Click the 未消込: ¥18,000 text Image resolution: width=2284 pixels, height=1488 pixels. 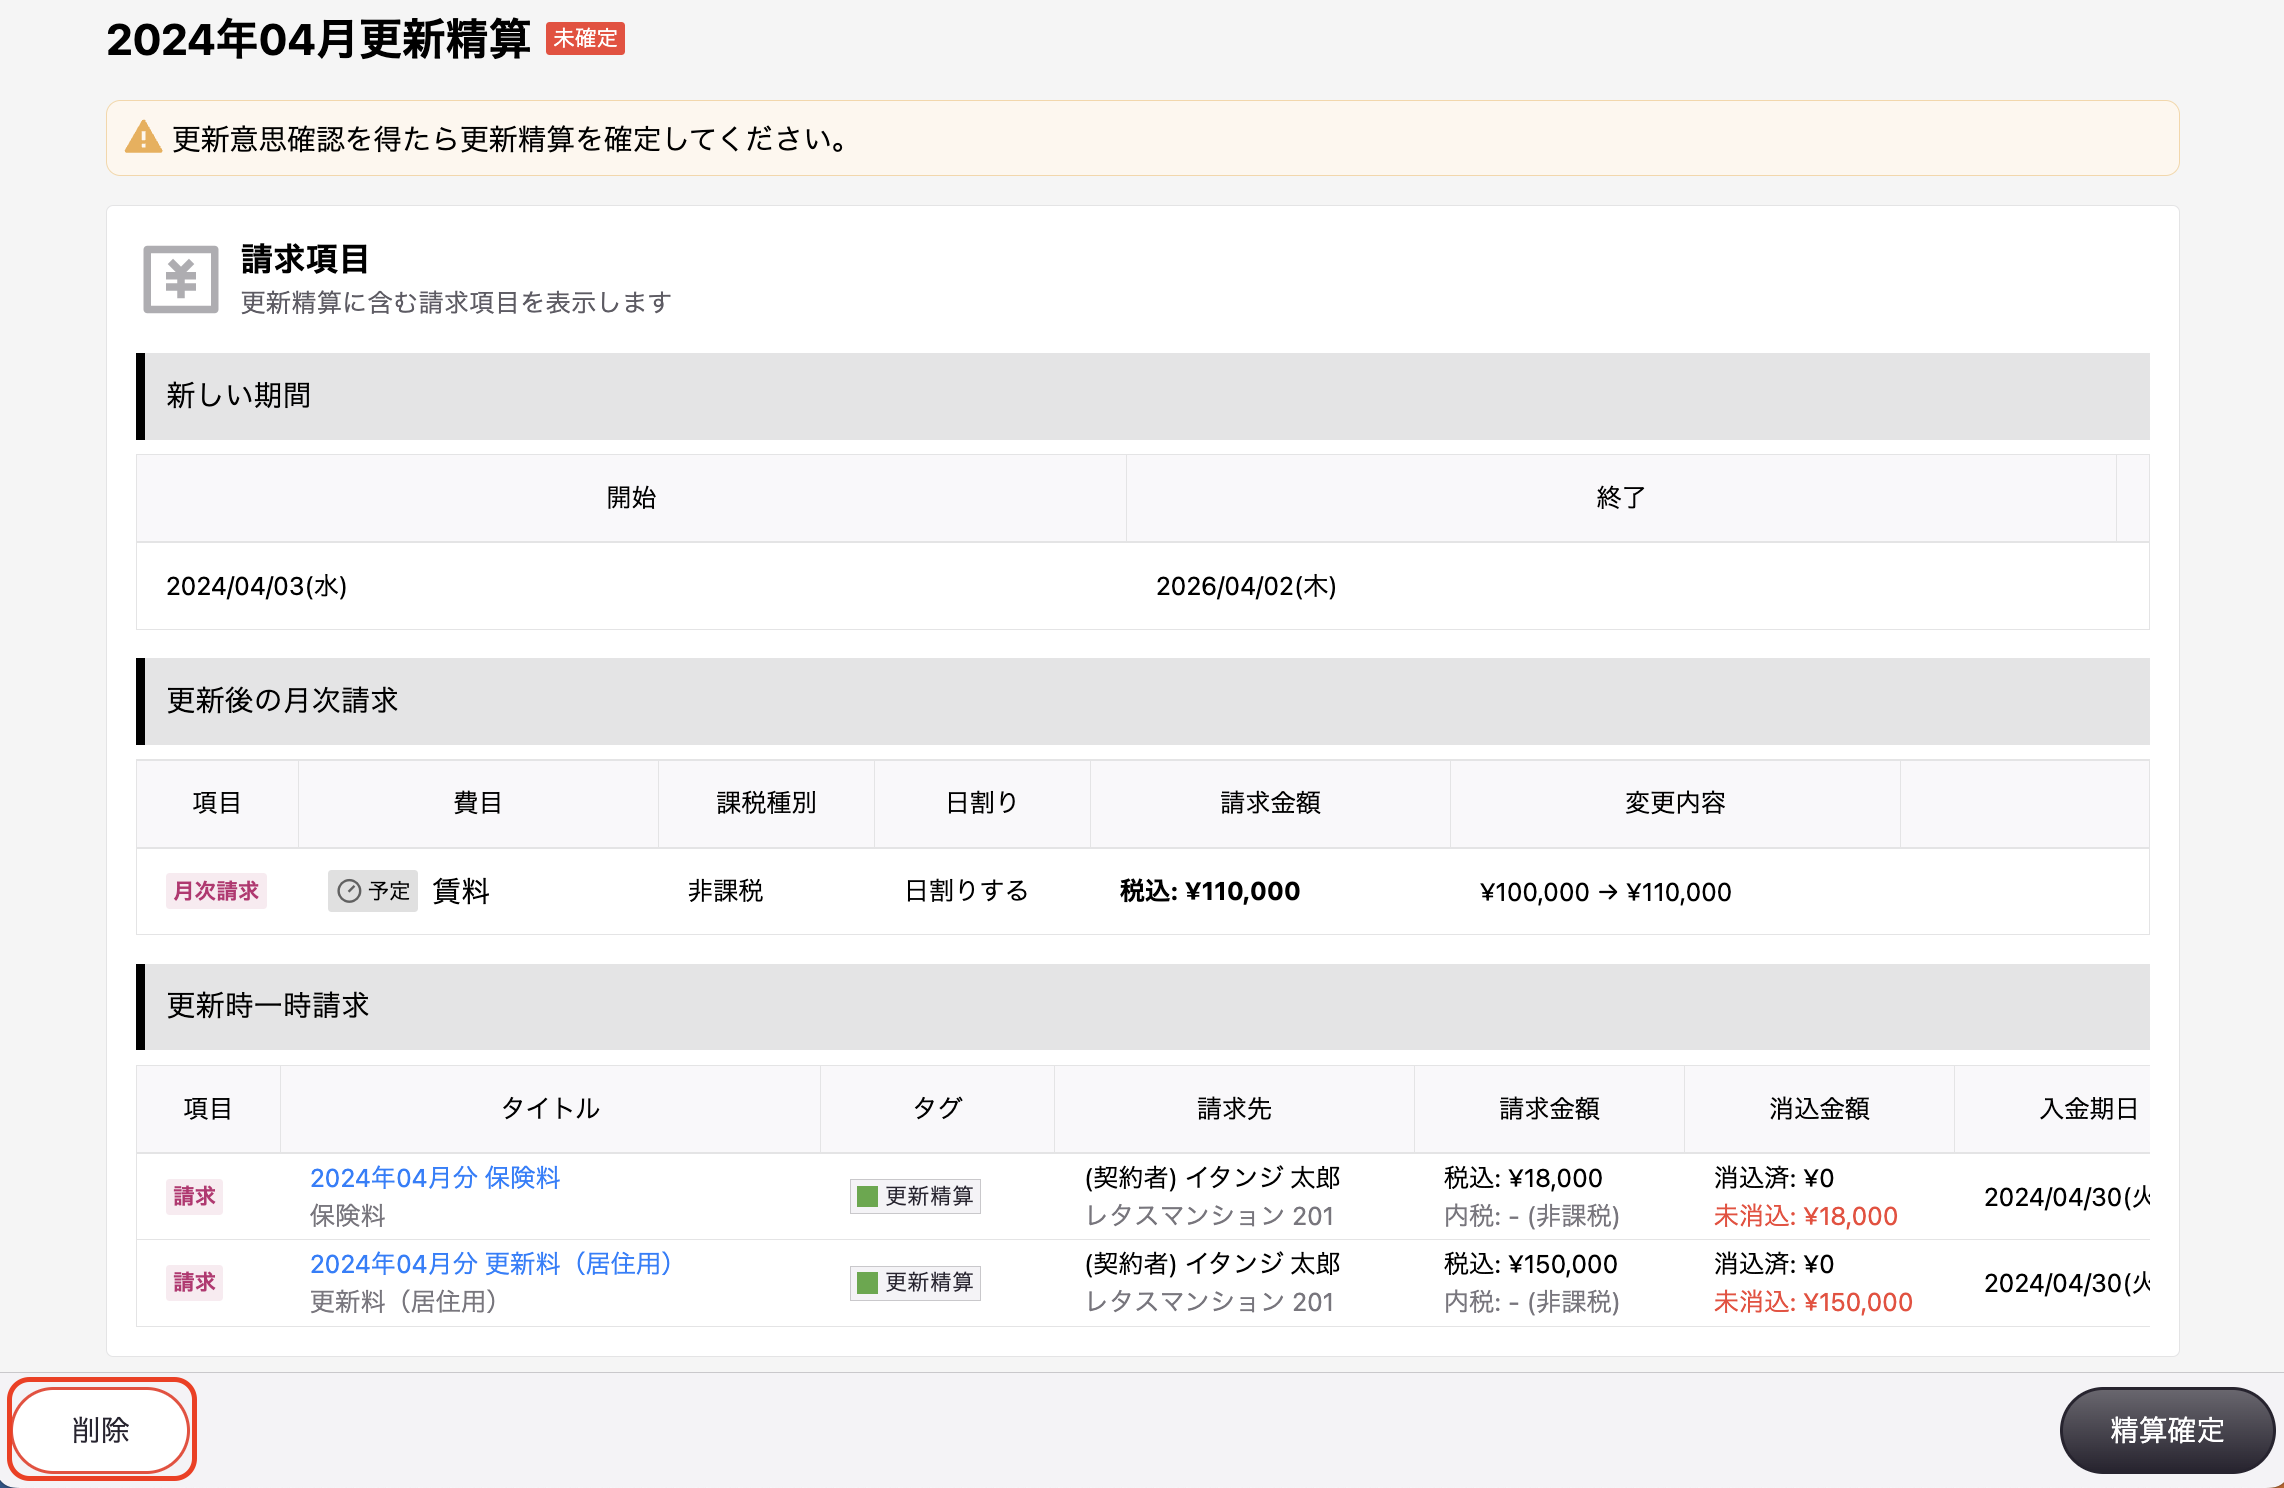pos(1806,1216)
